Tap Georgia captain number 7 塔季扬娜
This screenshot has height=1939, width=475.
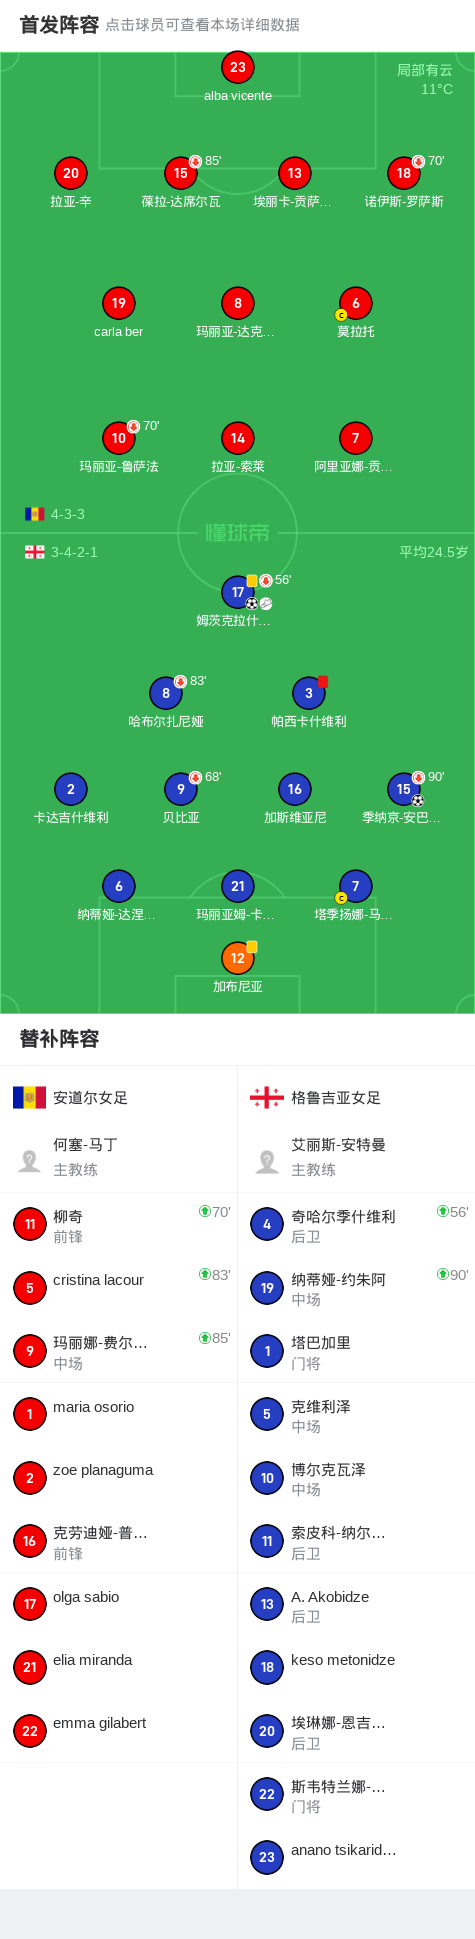tap(356, 886)
